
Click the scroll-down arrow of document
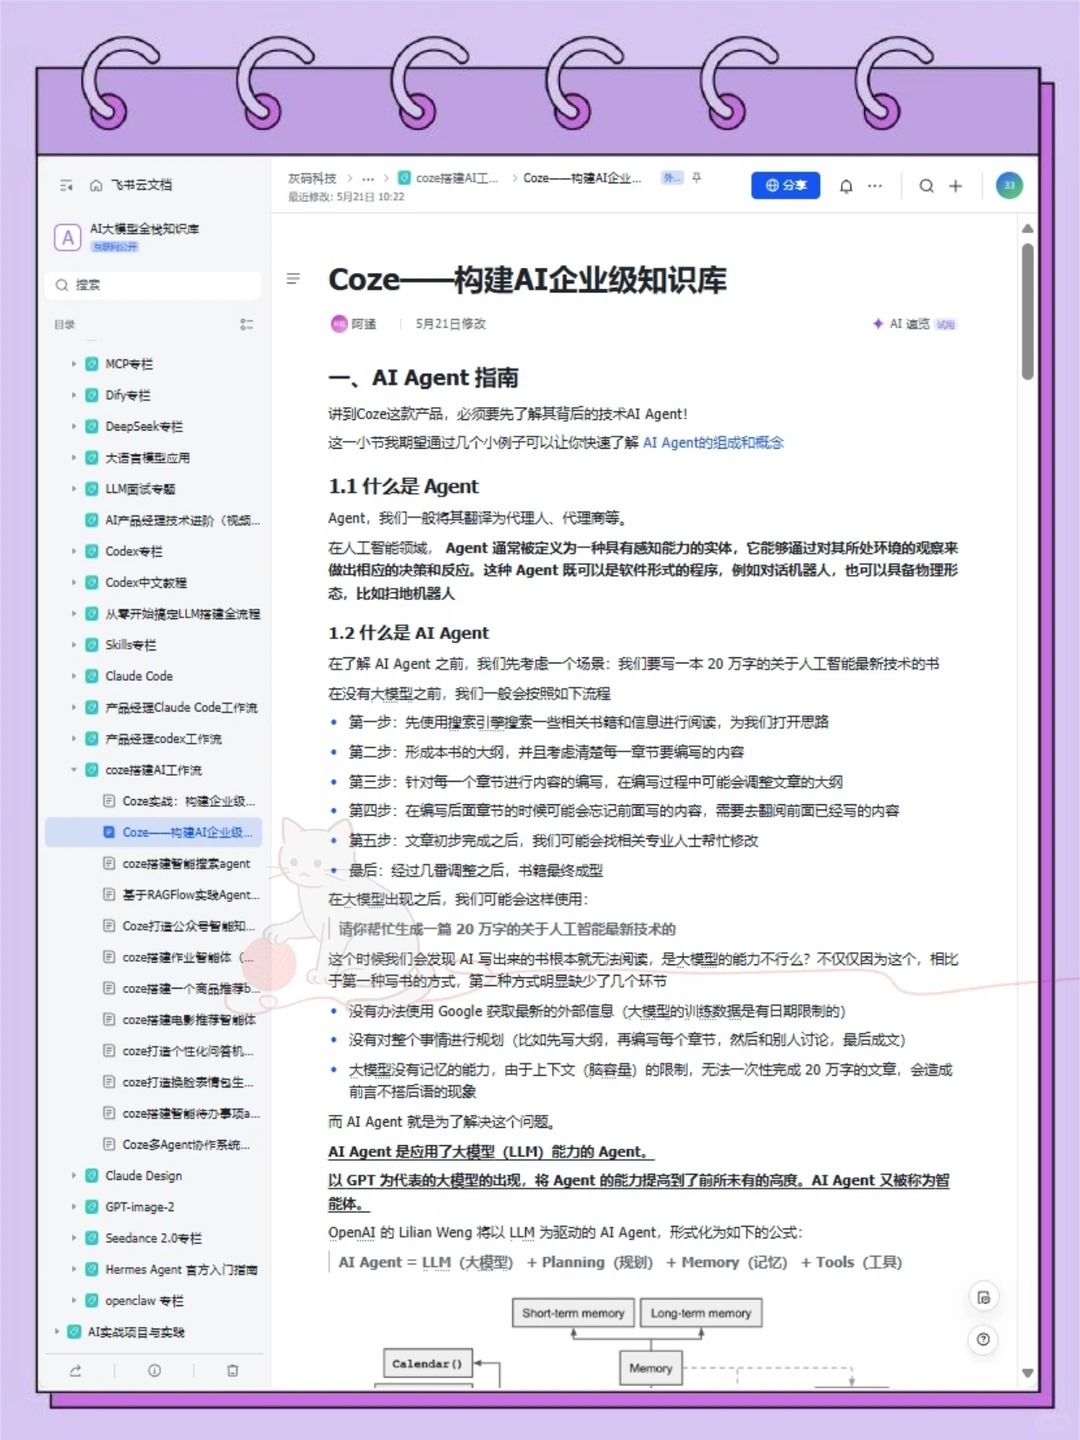click(x=1028, y=1373)
